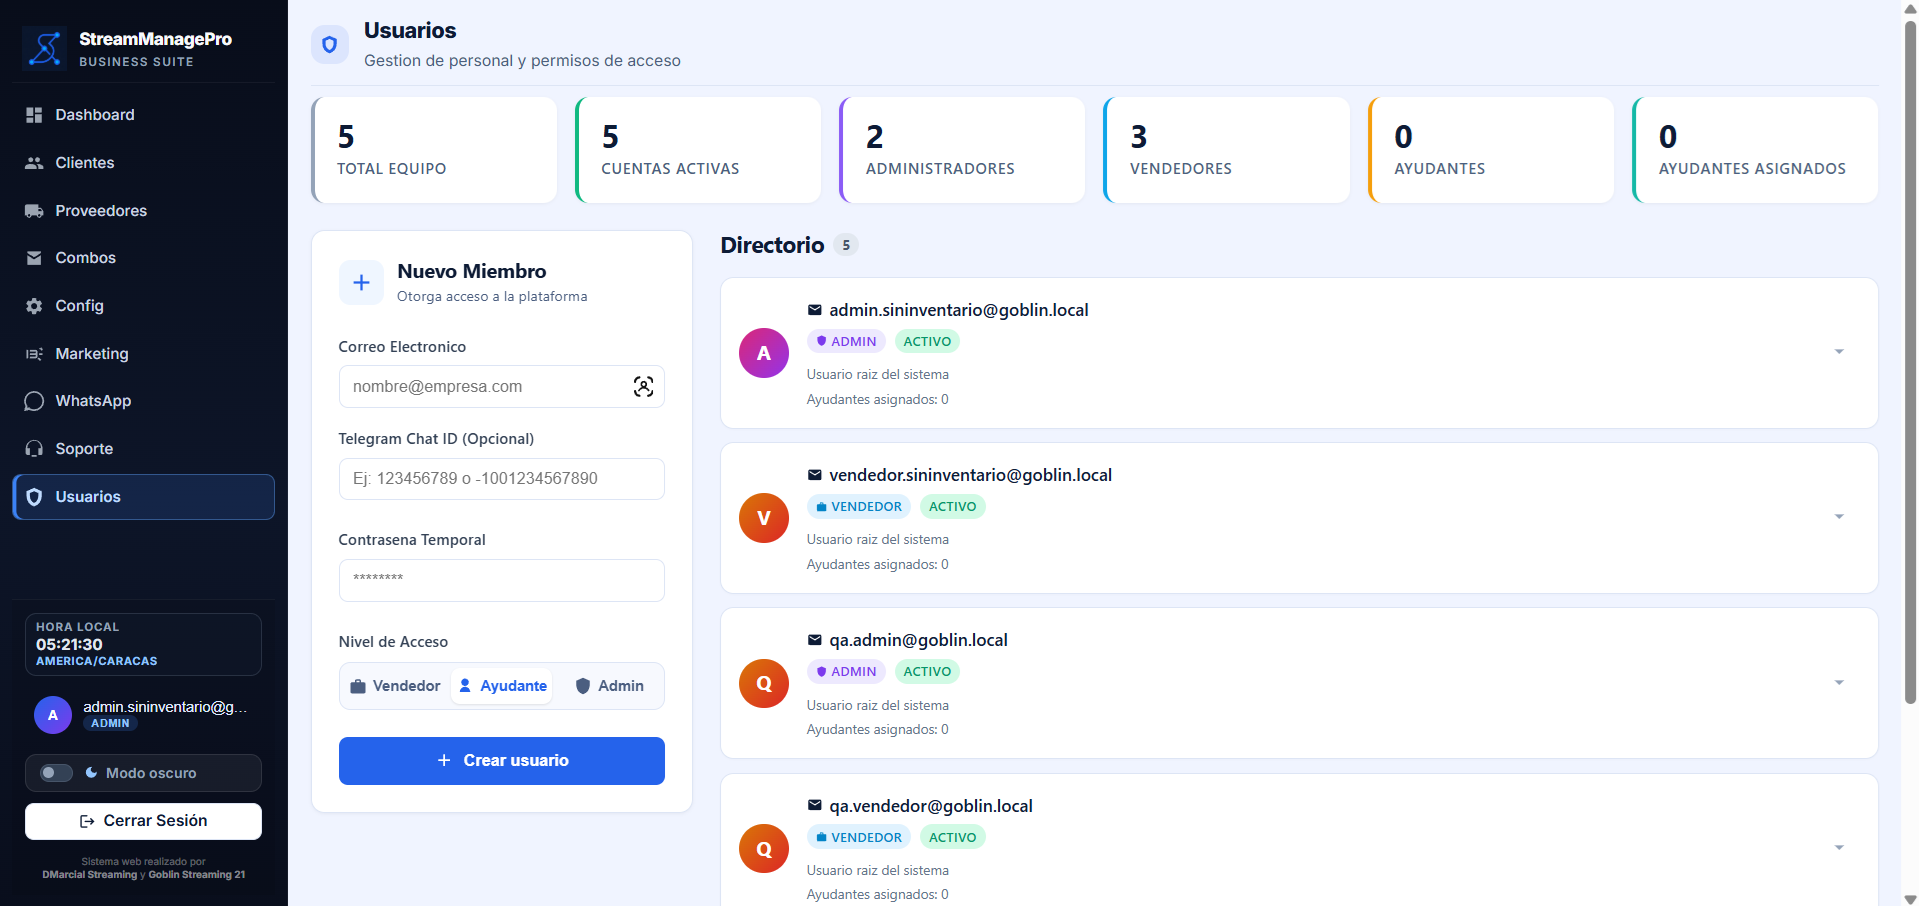Image resolution: width=1919 pixels, height=906 pixels.
Task: Click the Combos envelope icon in sidebar
Action: click(34, 258)
